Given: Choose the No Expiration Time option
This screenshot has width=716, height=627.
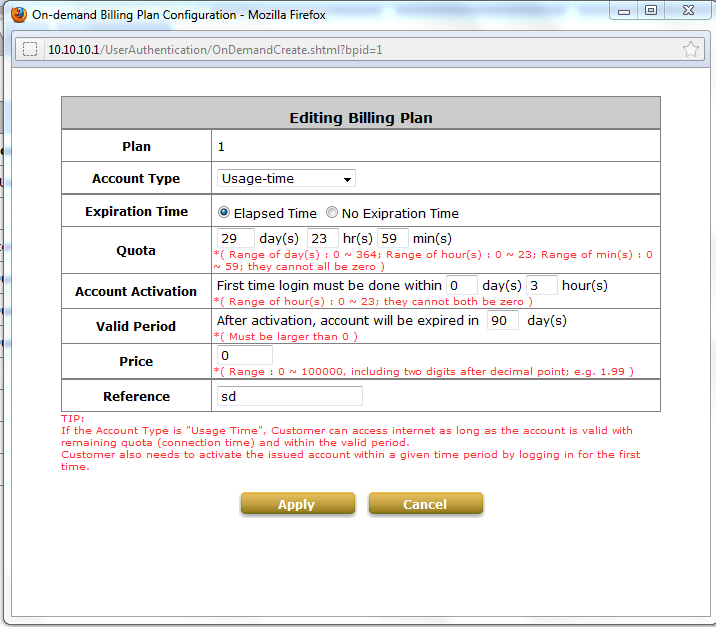Looking at the screenshot, I should [332, 213].
